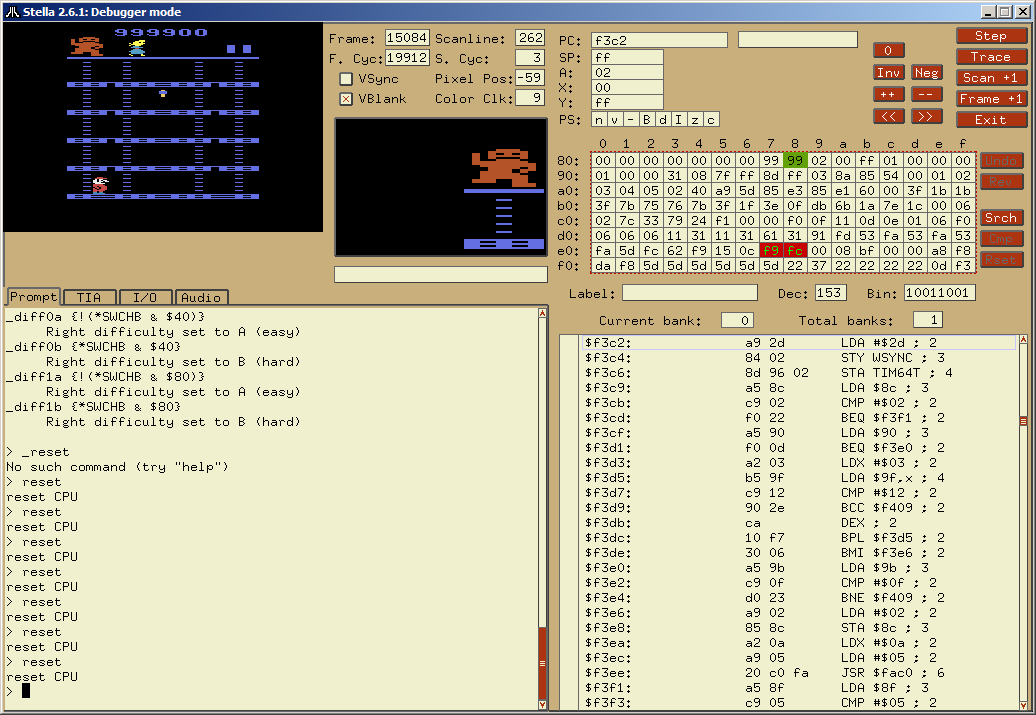This screenshot has width=1036, height=715.
Task: Click the Neg button
Action: [x=926, y=73]
